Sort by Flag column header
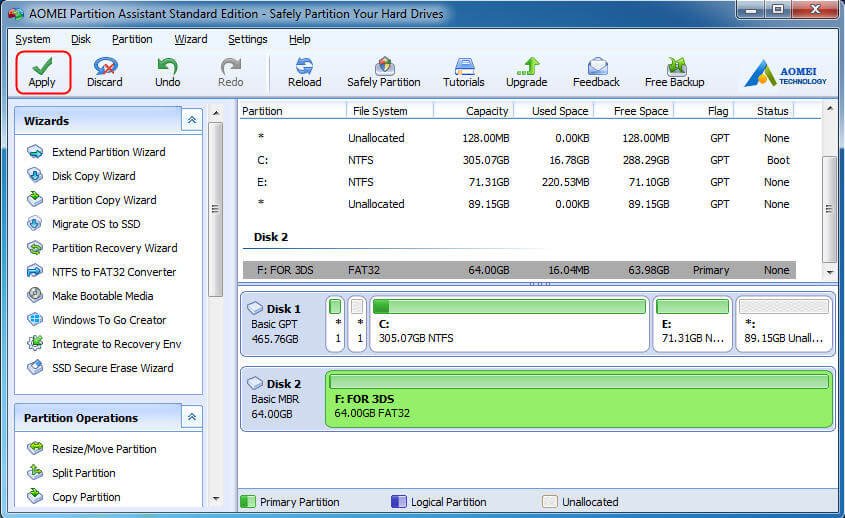 click(704, 111)
